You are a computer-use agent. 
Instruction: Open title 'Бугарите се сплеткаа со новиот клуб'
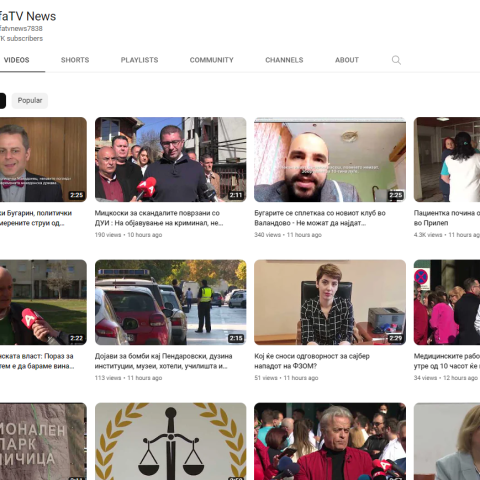coord(320,218)
